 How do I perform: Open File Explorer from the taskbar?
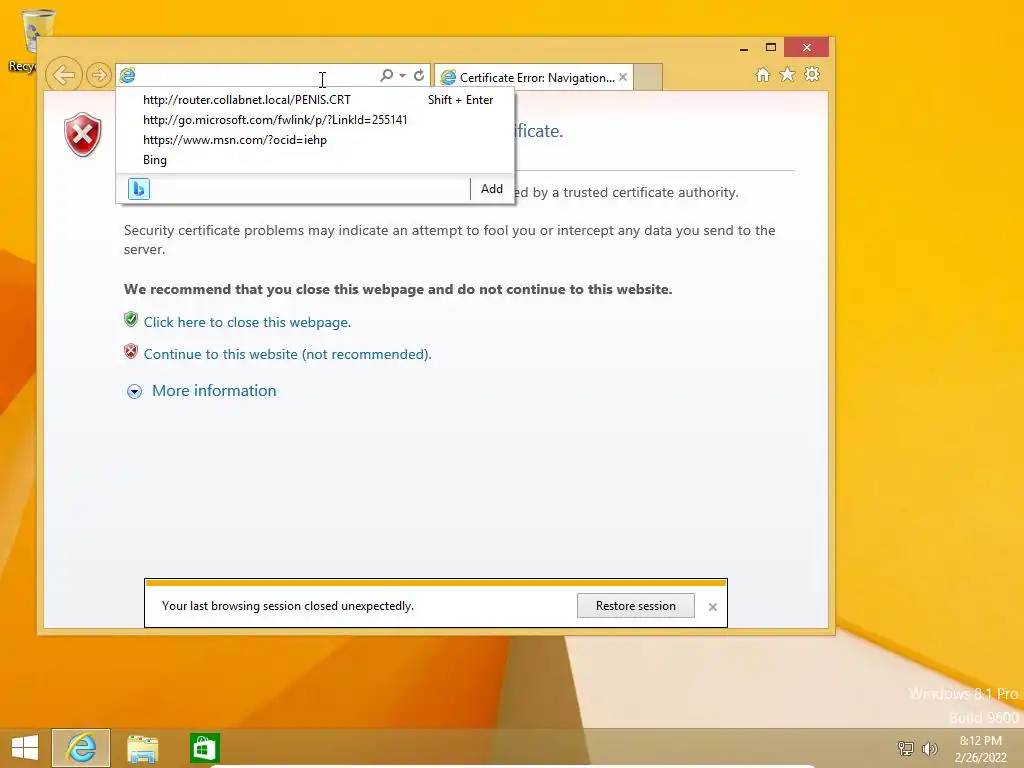[142, 748]
